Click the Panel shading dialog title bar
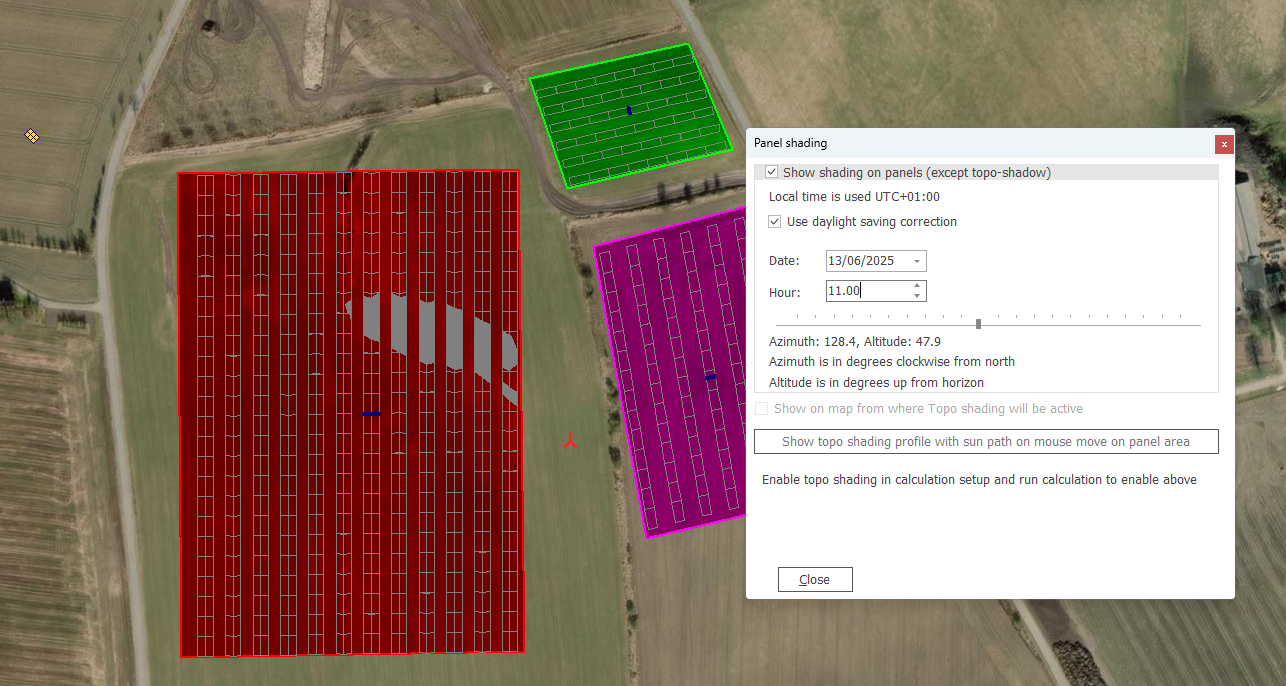The image size is (1286, 686). click(950, 143)
